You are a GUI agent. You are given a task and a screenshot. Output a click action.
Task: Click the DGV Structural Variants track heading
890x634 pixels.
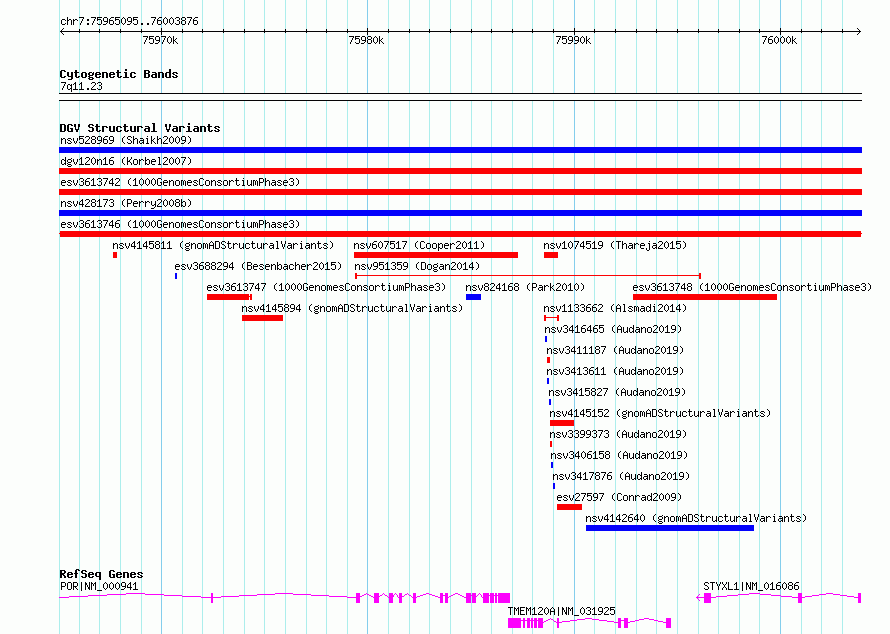[140, 128]
